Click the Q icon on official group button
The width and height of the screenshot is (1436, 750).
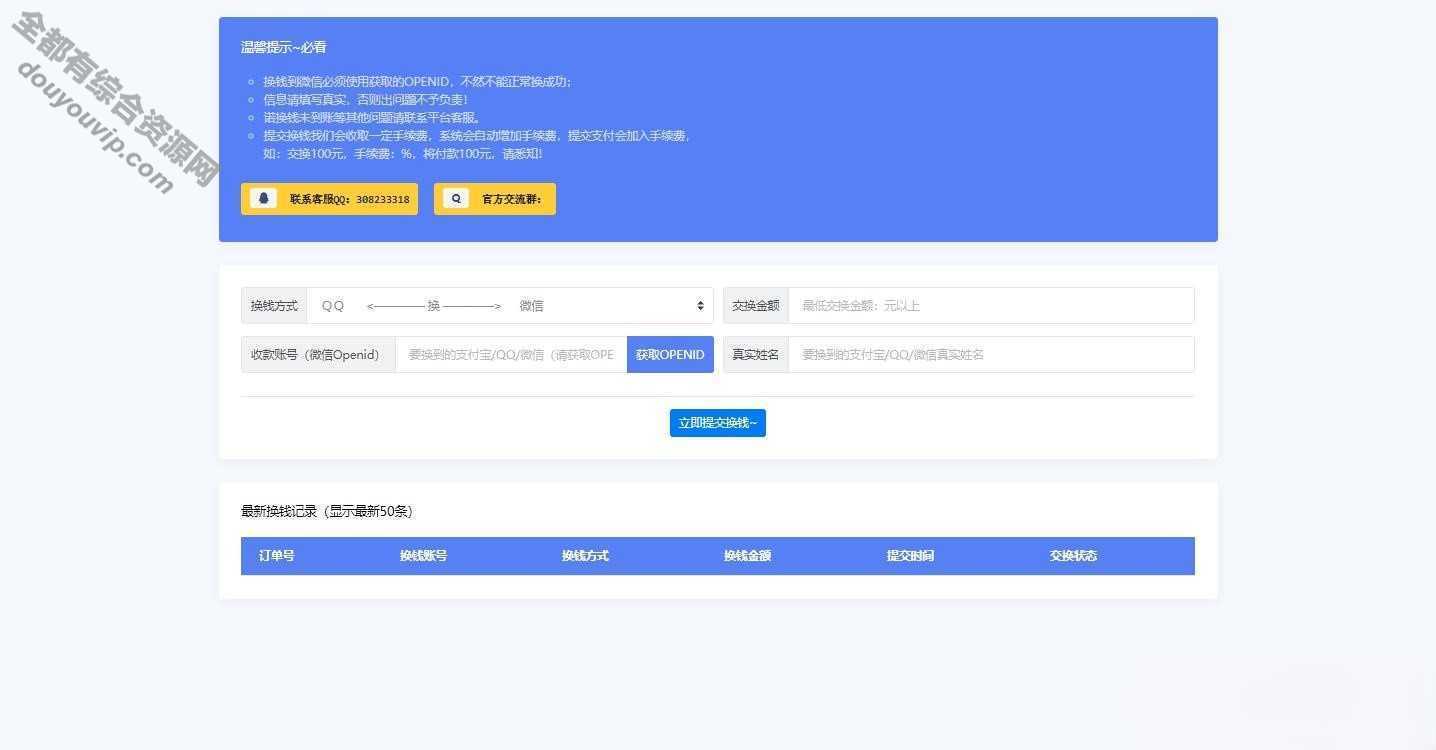click(x=456, y=198)
